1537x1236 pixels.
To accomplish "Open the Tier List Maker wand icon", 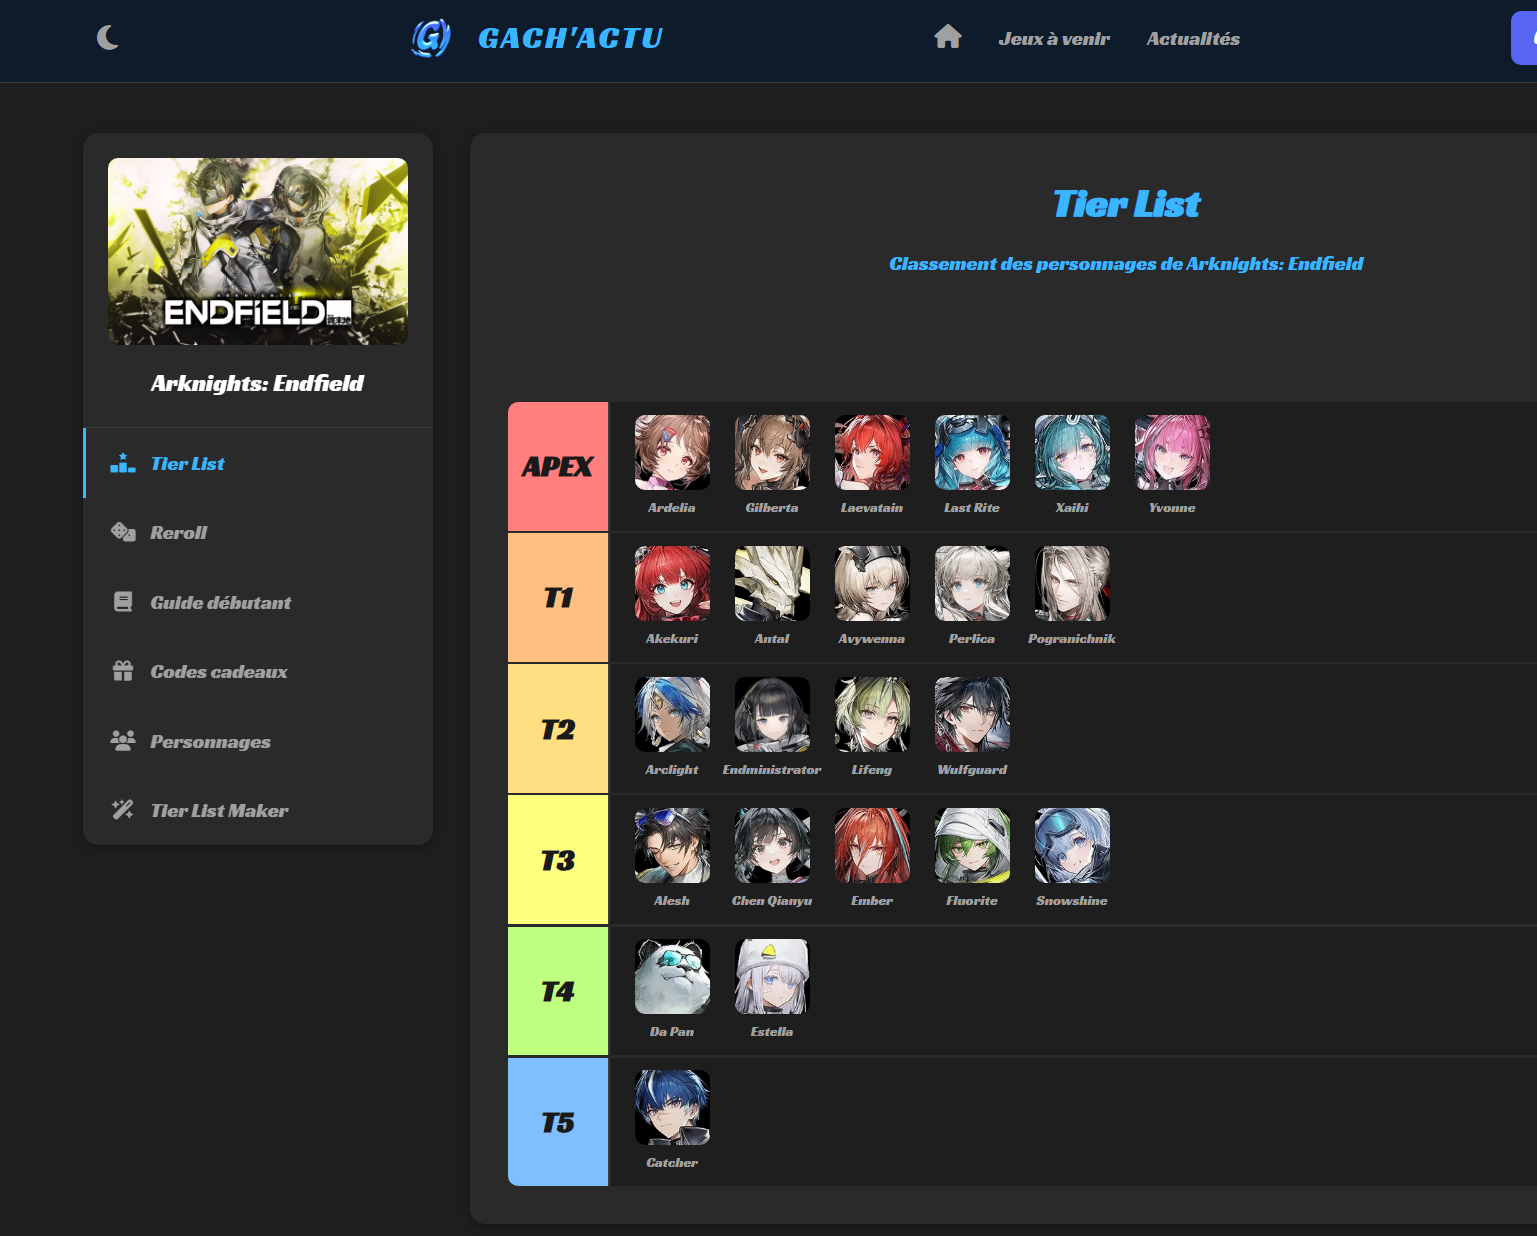I will pos(123,810).
